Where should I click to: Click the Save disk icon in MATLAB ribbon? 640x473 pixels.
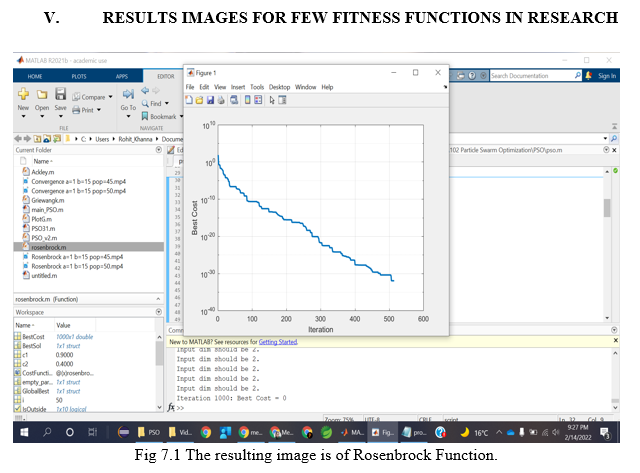click(60, 94)
